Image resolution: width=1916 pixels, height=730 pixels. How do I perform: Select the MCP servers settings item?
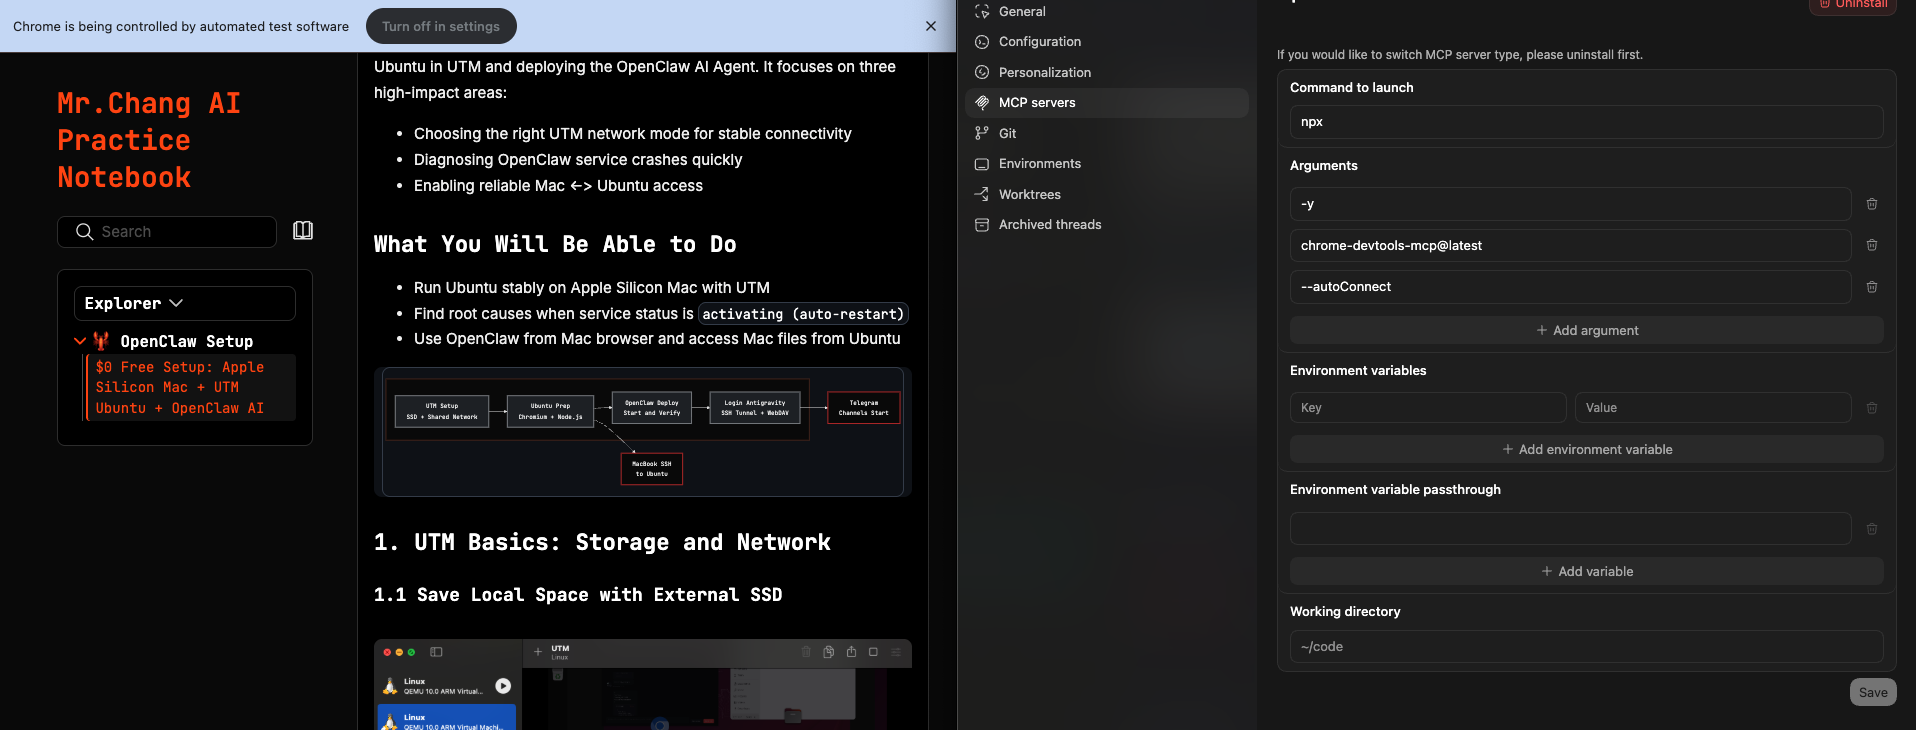(x=1037, y=103)
